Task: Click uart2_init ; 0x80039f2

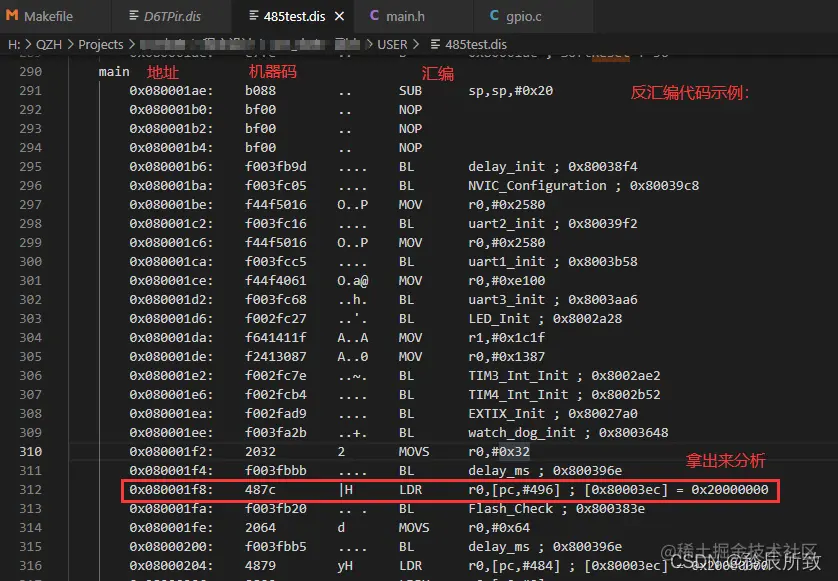Action: (553, 223)
